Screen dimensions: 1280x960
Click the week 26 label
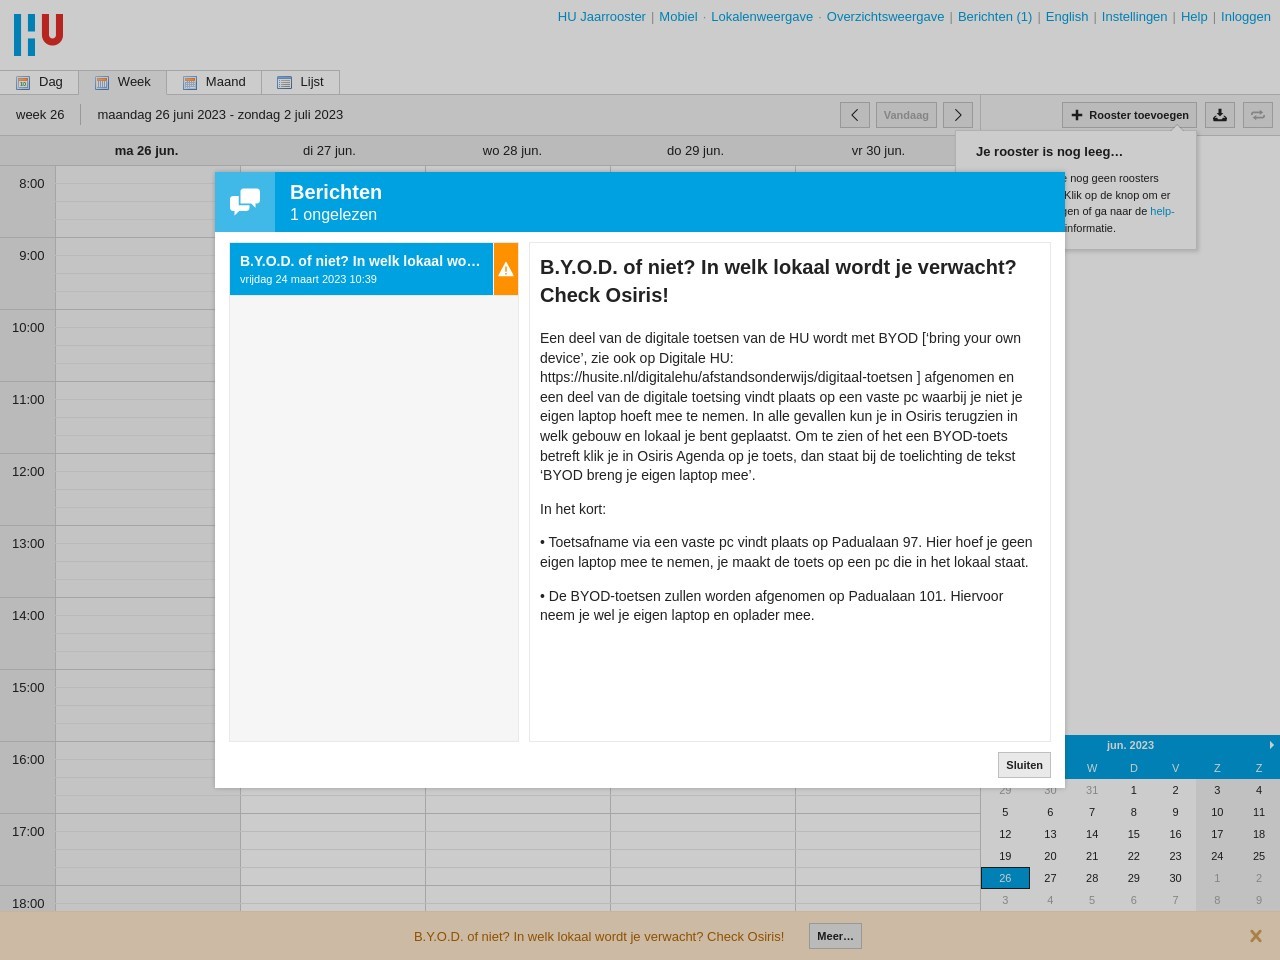40,115
